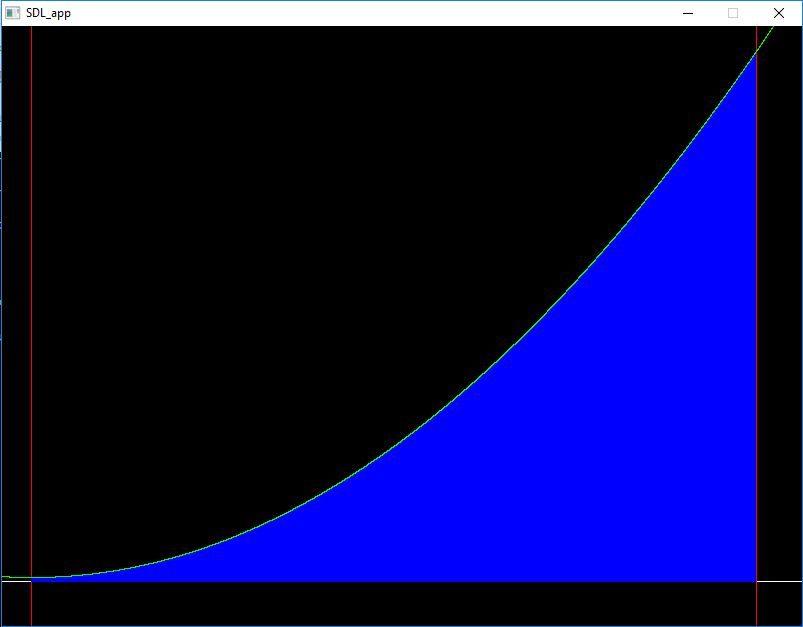The width and height of the screenshot is (803, 627).
Task: Click where the red line meets the horizontal axis
Action: (x=756, y=581)
